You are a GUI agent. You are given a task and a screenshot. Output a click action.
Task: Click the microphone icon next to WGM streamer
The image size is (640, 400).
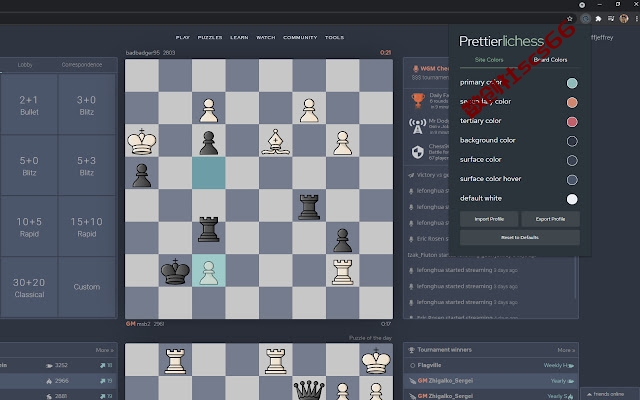tap(416, 69)
